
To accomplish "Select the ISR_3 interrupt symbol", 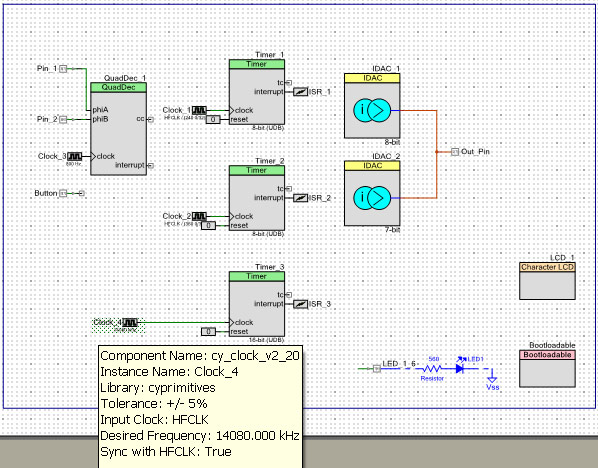I will click(301, 304).
